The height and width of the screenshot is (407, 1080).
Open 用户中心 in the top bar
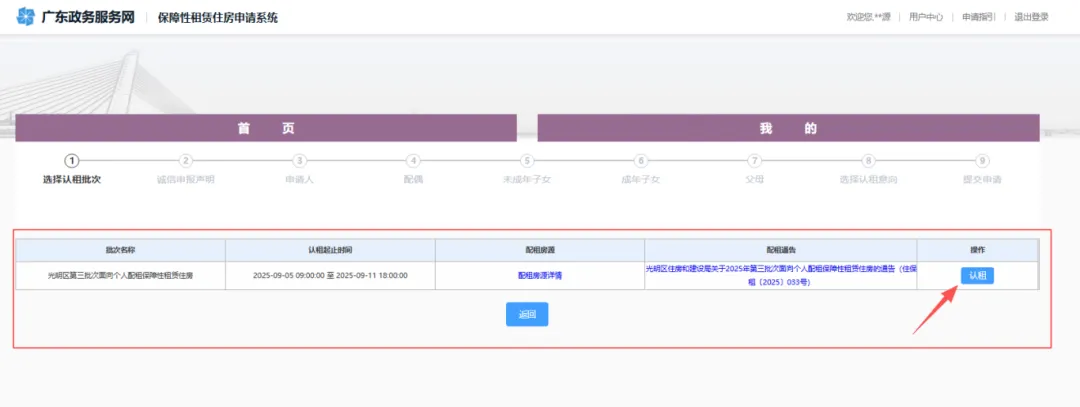tap(926, 17)
